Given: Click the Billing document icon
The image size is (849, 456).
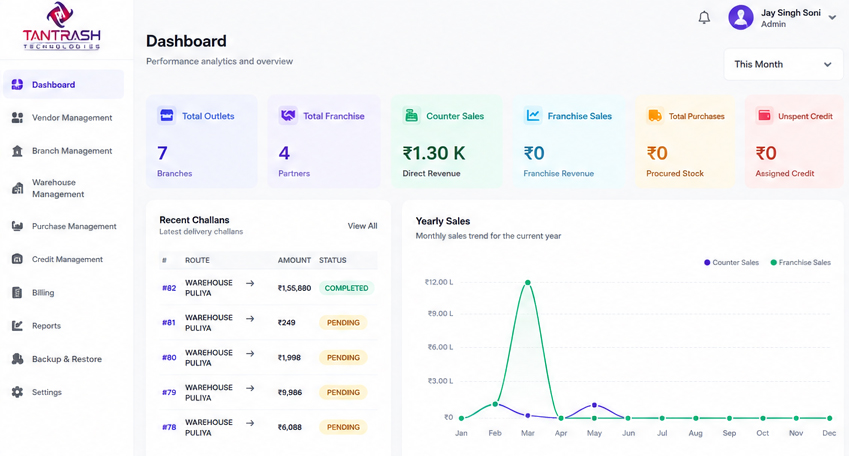Looking at the screenshot, I should click(17, 292).
